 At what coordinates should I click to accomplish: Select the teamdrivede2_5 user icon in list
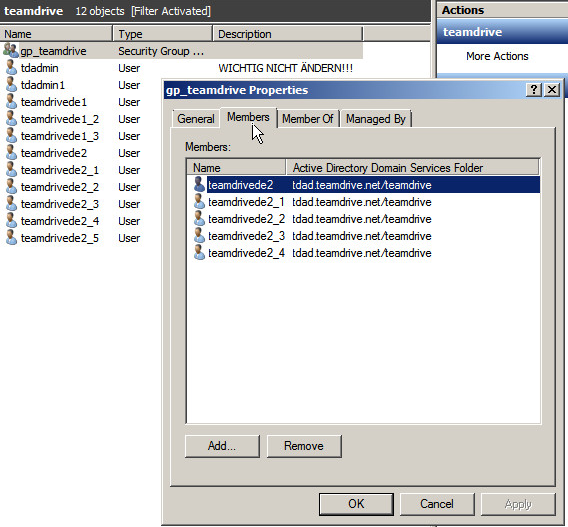click(11, 238)
